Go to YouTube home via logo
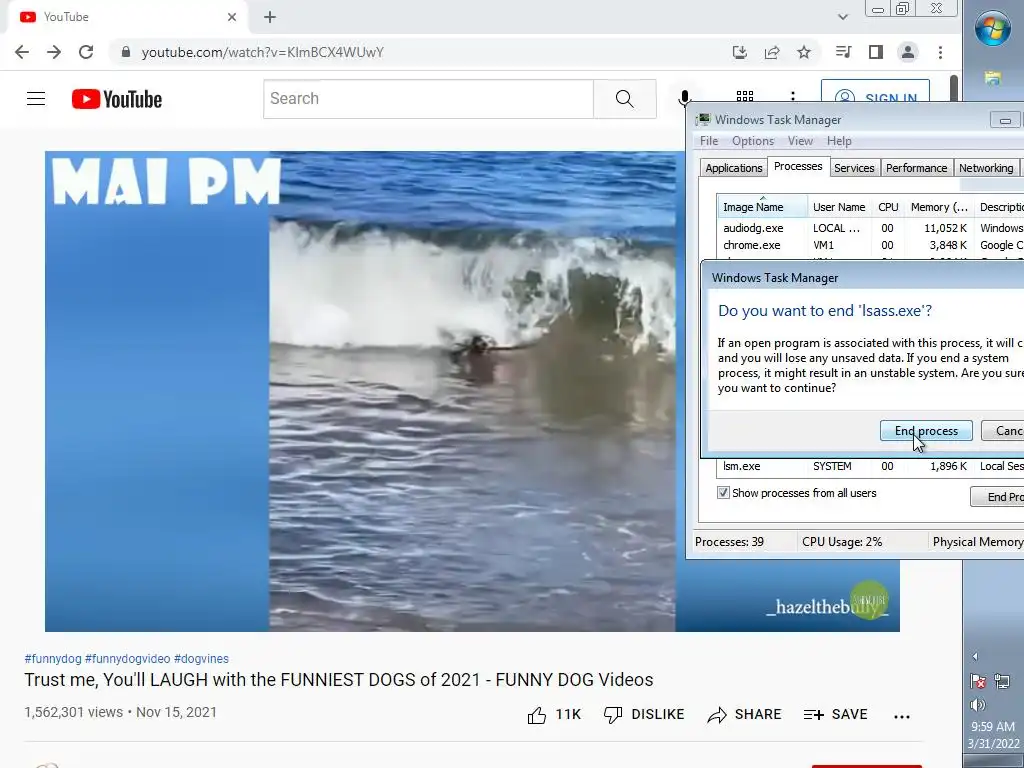Viewport: 1024px width, 768px height. (x=117, y=99)
